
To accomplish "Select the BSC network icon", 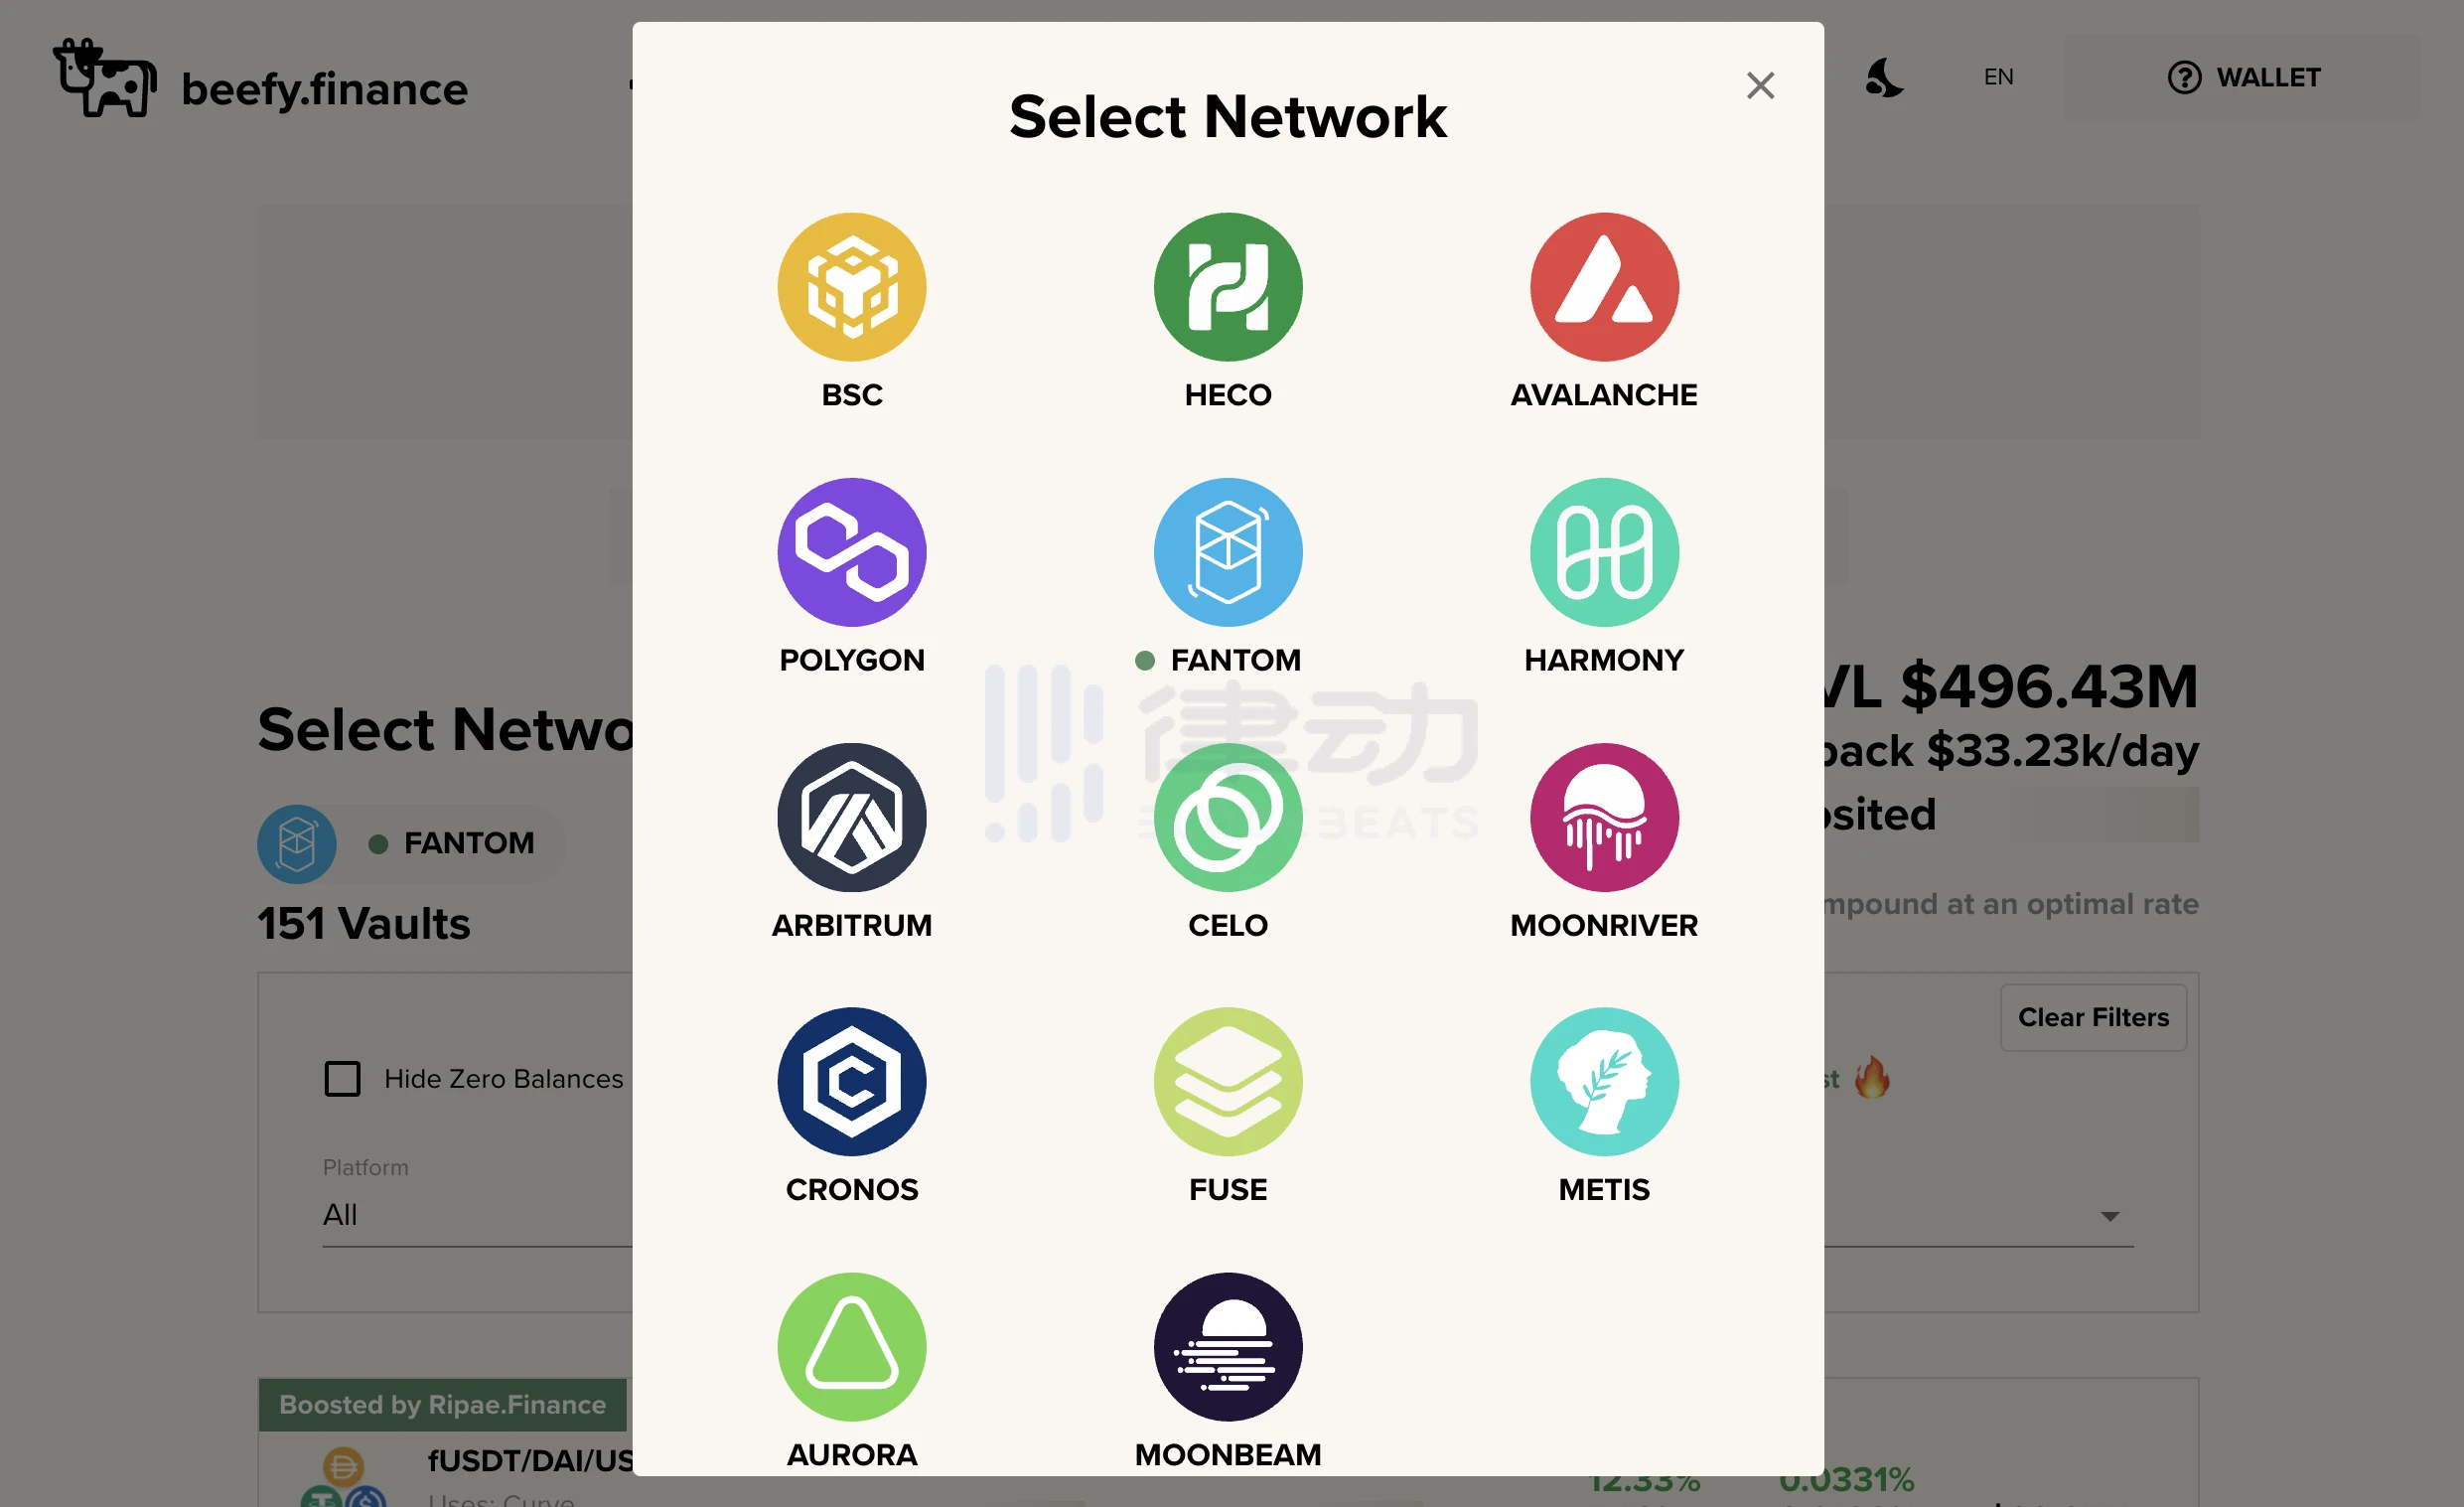I will (850, 287).
